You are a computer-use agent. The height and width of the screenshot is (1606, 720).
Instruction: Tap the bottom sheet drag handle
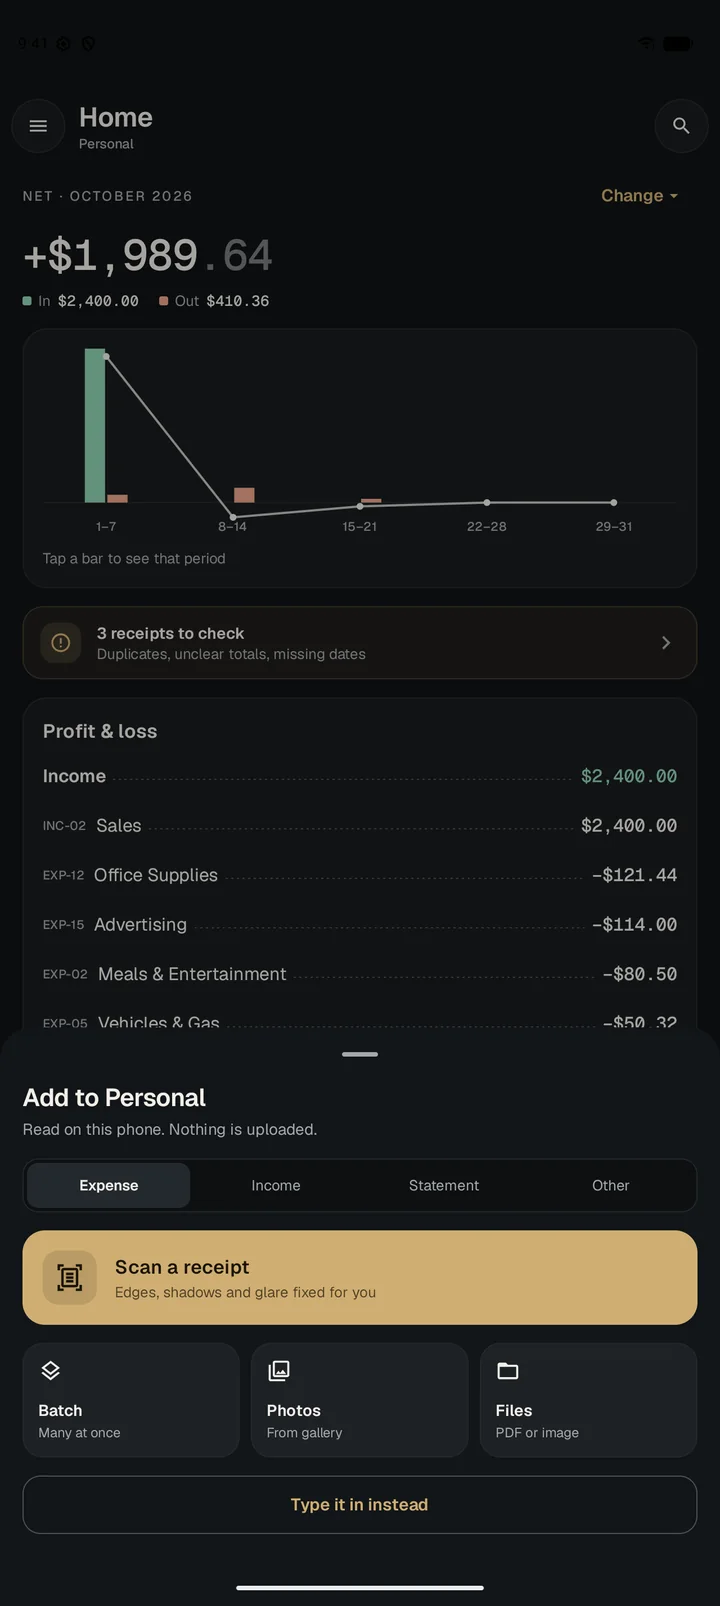(x=360, y=1054)
